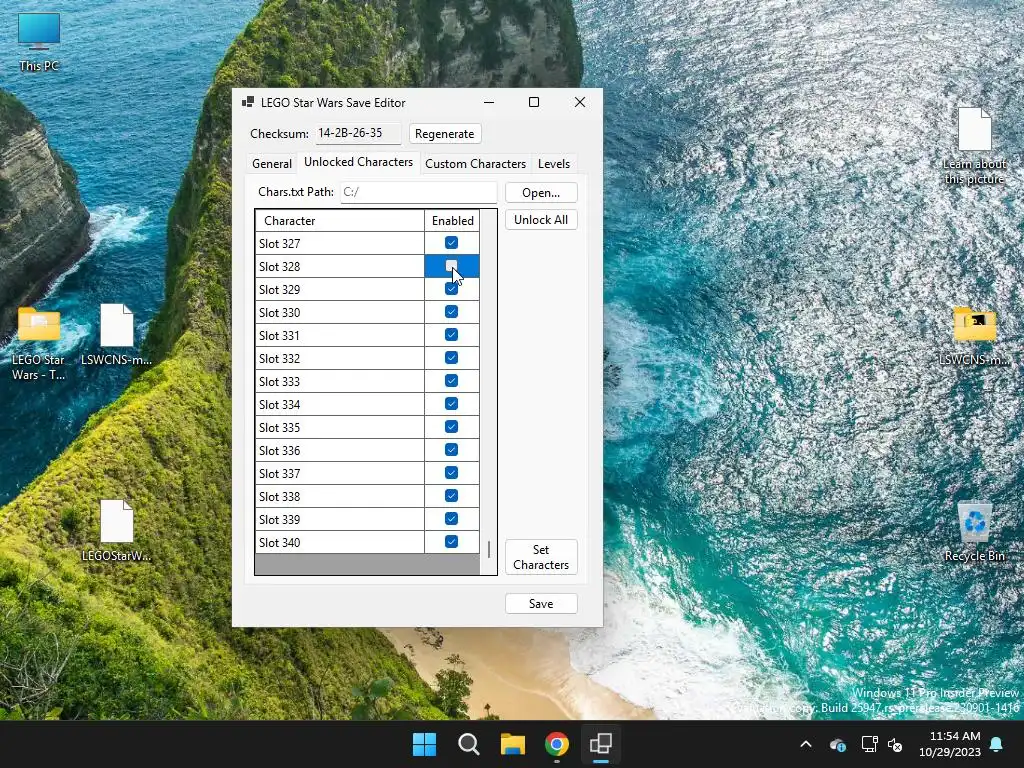The image size is (1024, 768).
Task: Click the Character column header
Action: [340, 221]
